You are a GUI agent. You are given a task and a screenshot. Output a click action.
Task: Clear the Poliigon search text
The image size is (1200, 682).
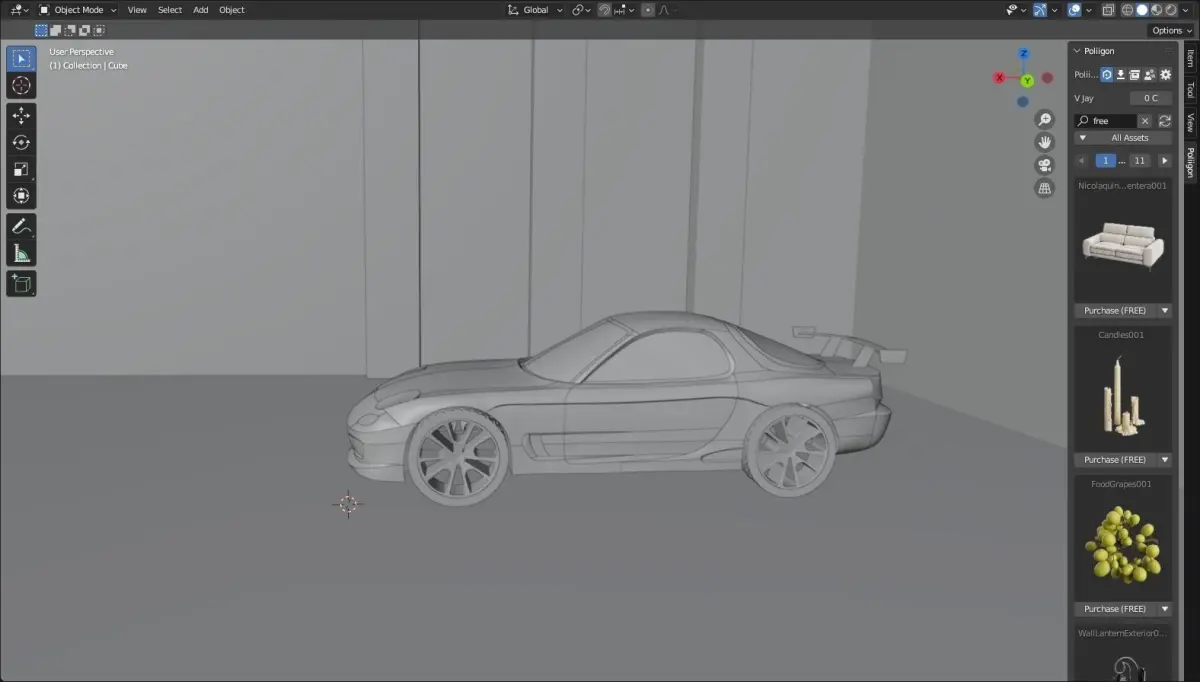click(1145, 121)
